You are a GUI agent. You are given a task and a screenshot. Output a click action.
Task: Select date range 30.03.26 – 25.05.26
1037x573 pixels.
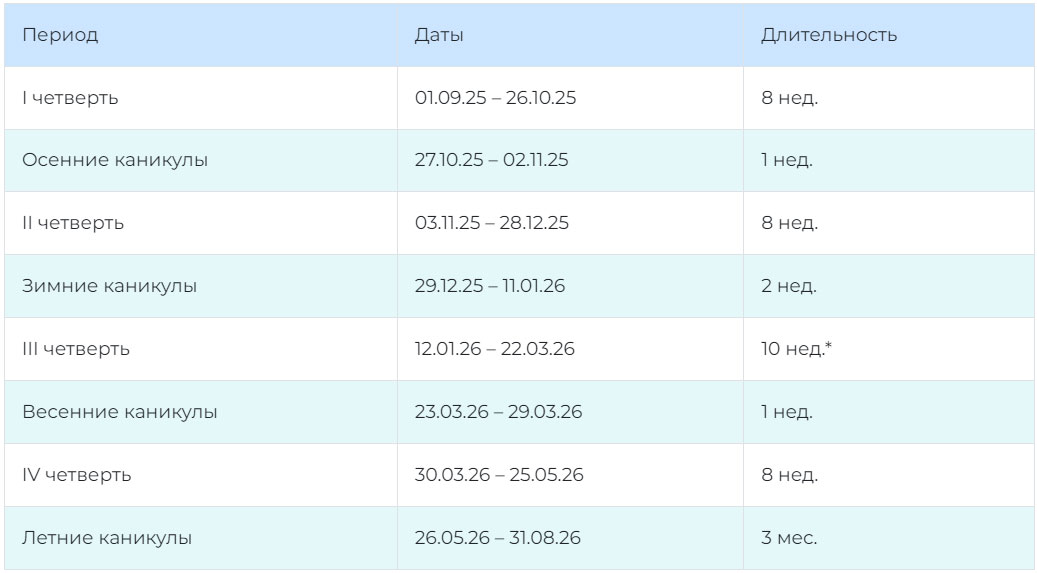pyautogui.click(x=499, y=475)
